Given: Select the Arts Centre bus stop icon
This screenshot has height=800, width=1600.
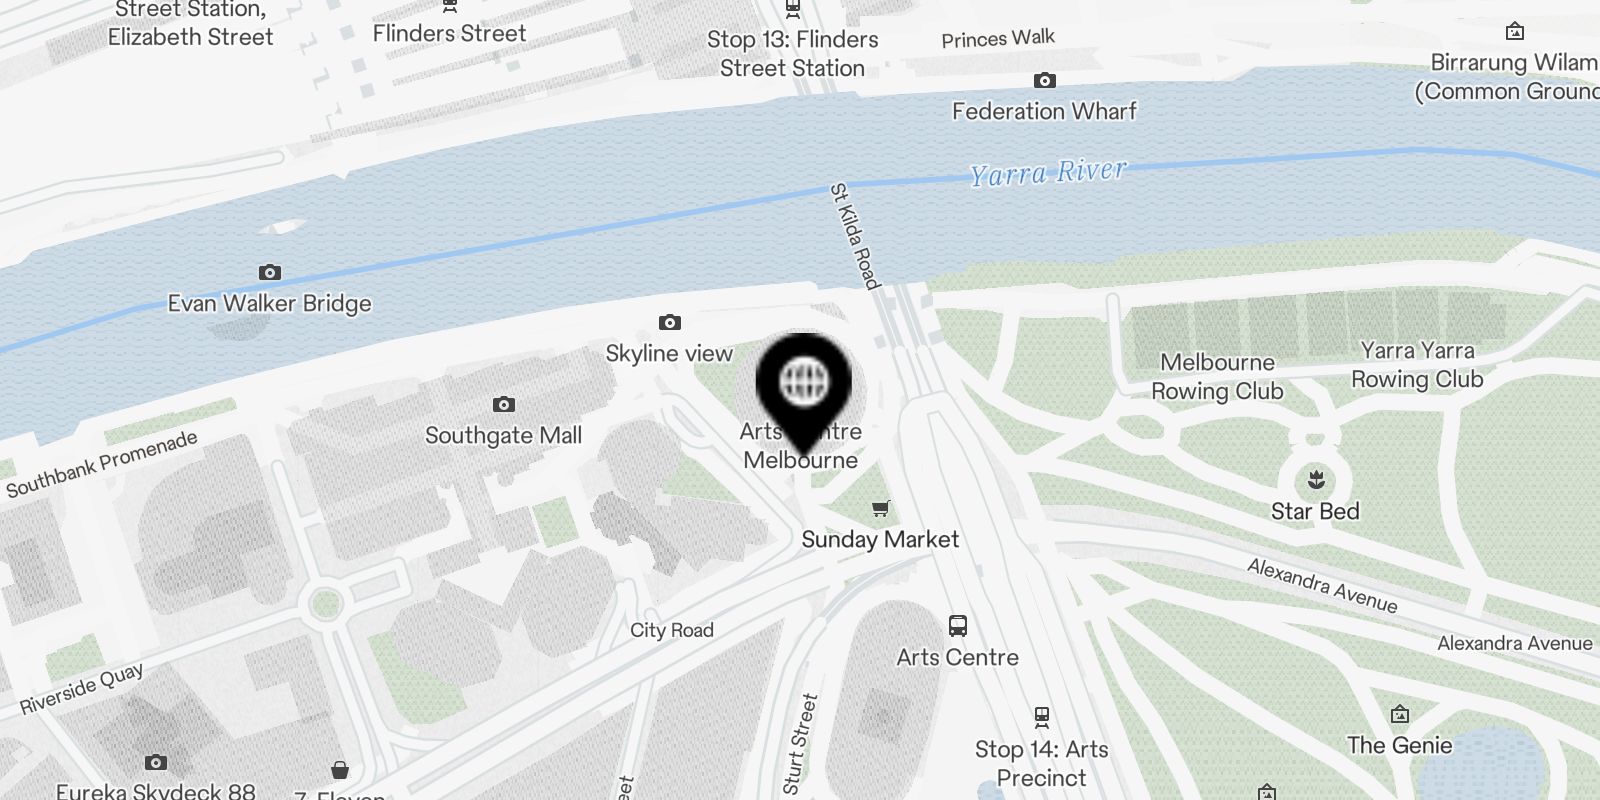Looking at the screenshot, I should 957,626.
